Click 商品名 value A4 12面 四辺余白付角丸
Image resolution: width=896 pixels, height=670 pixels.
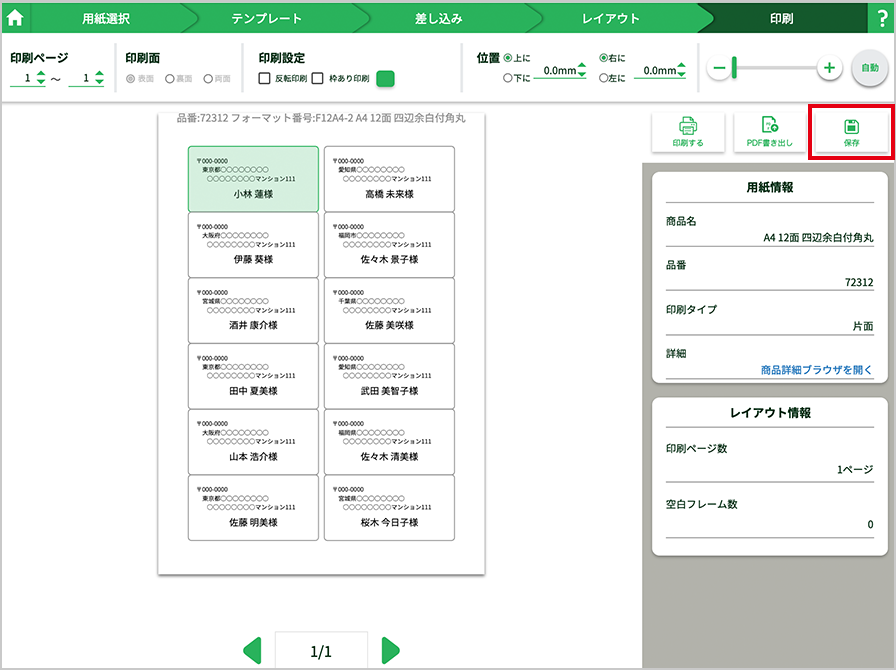[x=818, y=237]
